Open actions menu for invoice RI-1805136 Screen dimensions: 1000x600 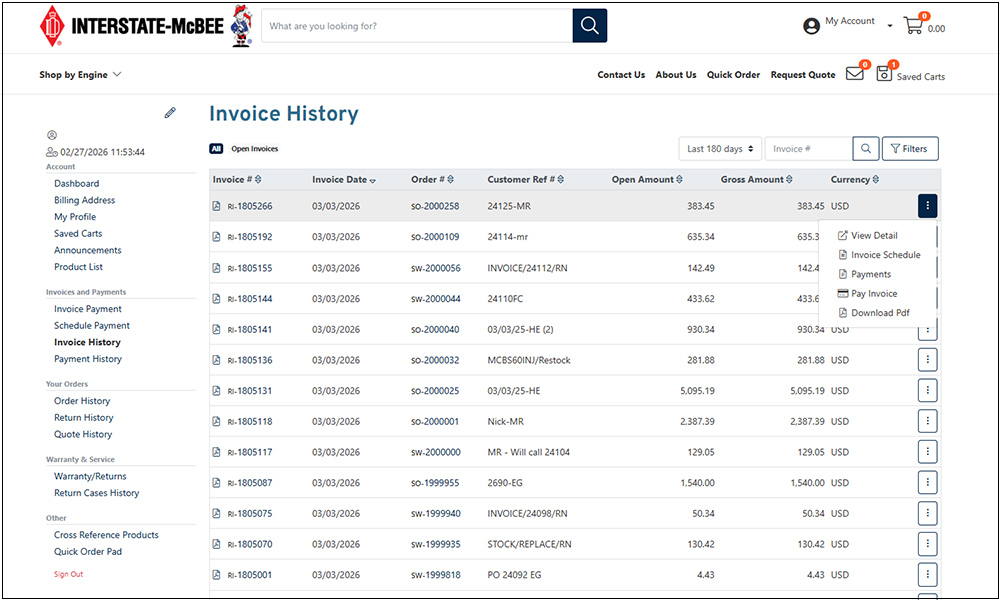point(927,360)
